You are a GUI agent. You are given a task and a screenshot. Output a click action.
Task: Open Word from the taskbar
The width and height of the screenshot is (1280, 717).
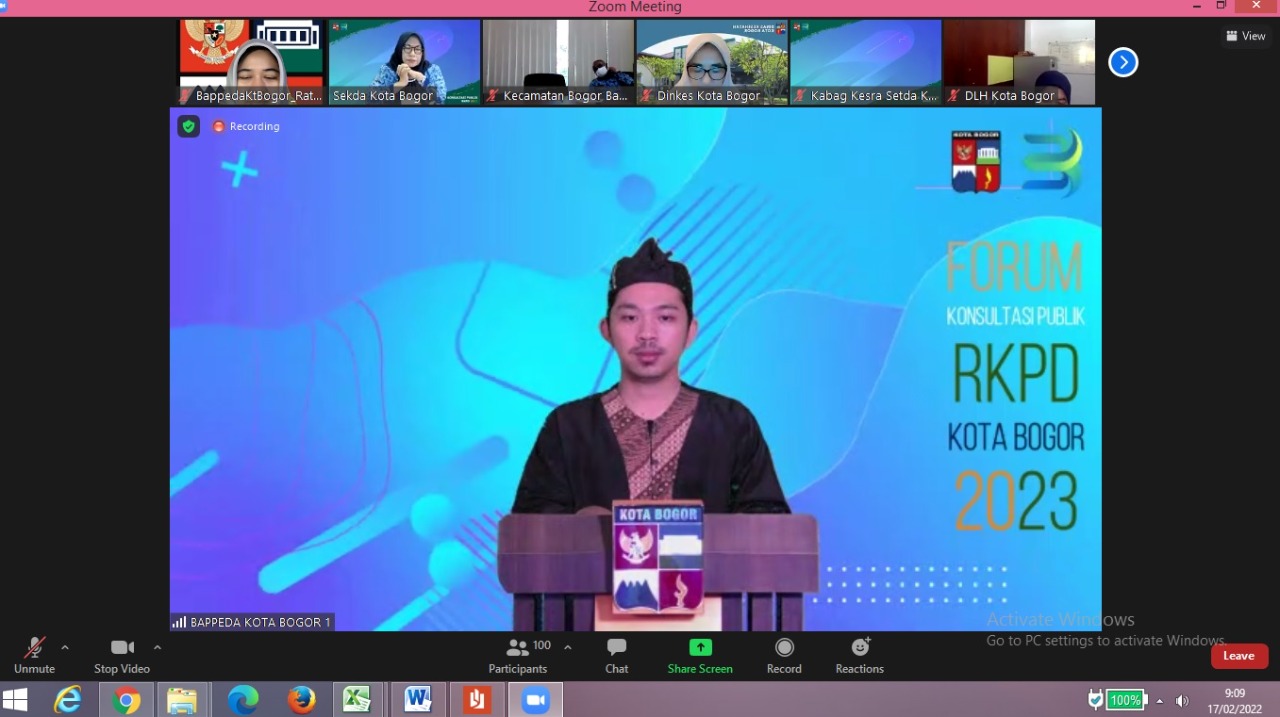point(417,700)
